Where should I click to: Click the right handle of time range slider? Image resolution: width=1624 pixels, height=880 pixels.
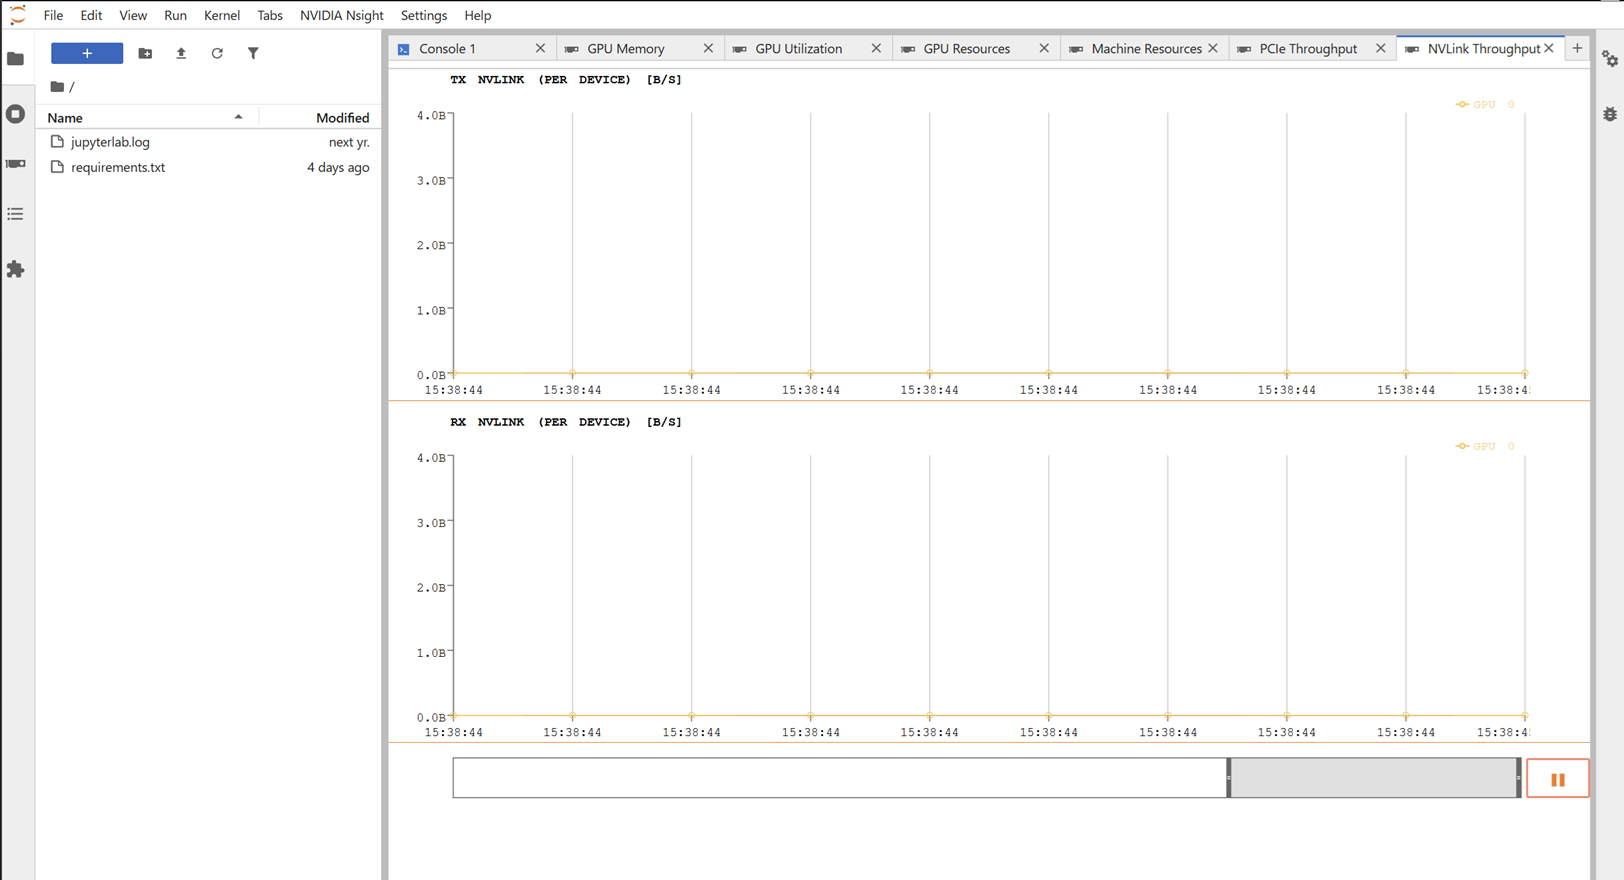pos(1519,778)
